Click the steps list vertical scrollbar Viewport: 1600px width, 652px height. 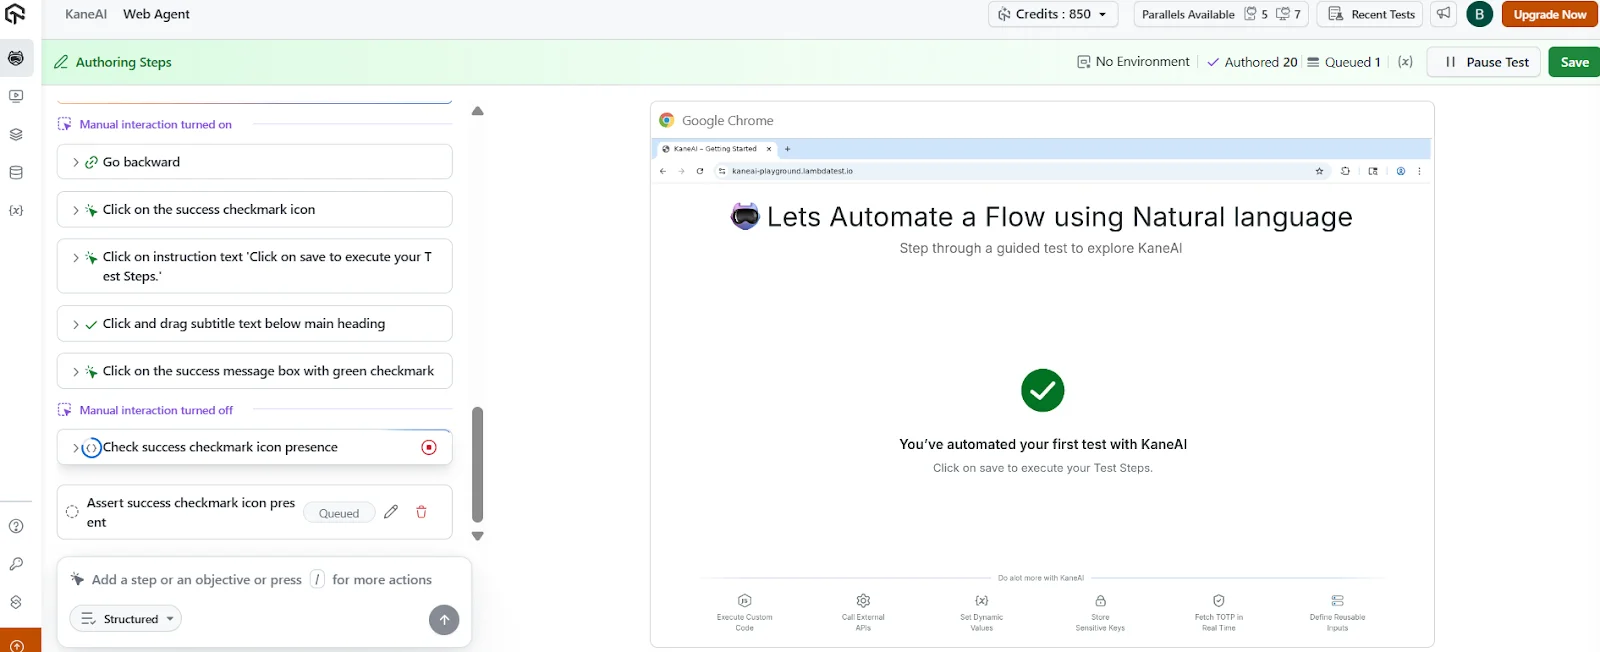477,464
